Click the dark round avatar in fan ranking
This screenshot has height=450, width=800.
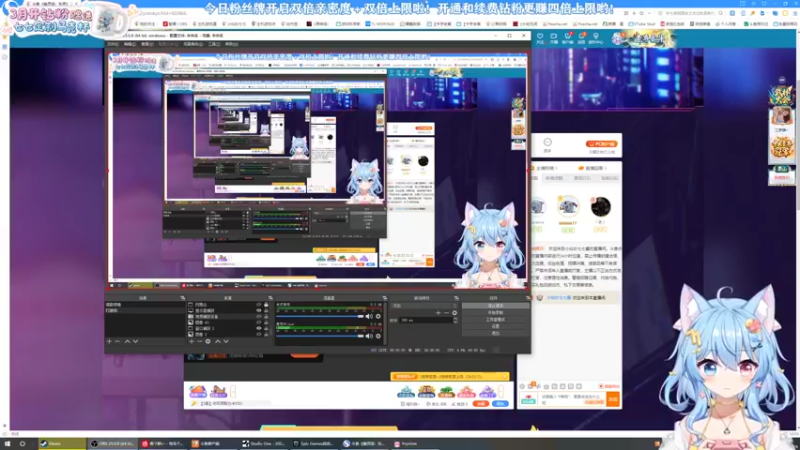(x=601, y=207)
